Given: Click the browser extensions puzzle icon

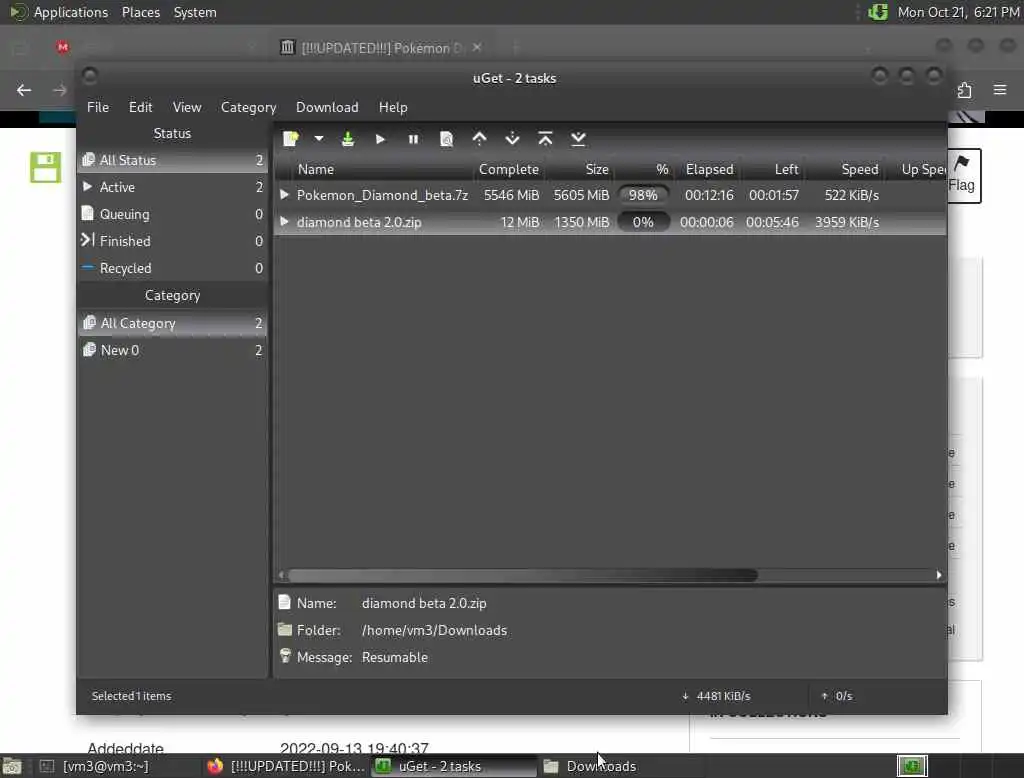Looking at the screenshot, I should tap(965, 89).
